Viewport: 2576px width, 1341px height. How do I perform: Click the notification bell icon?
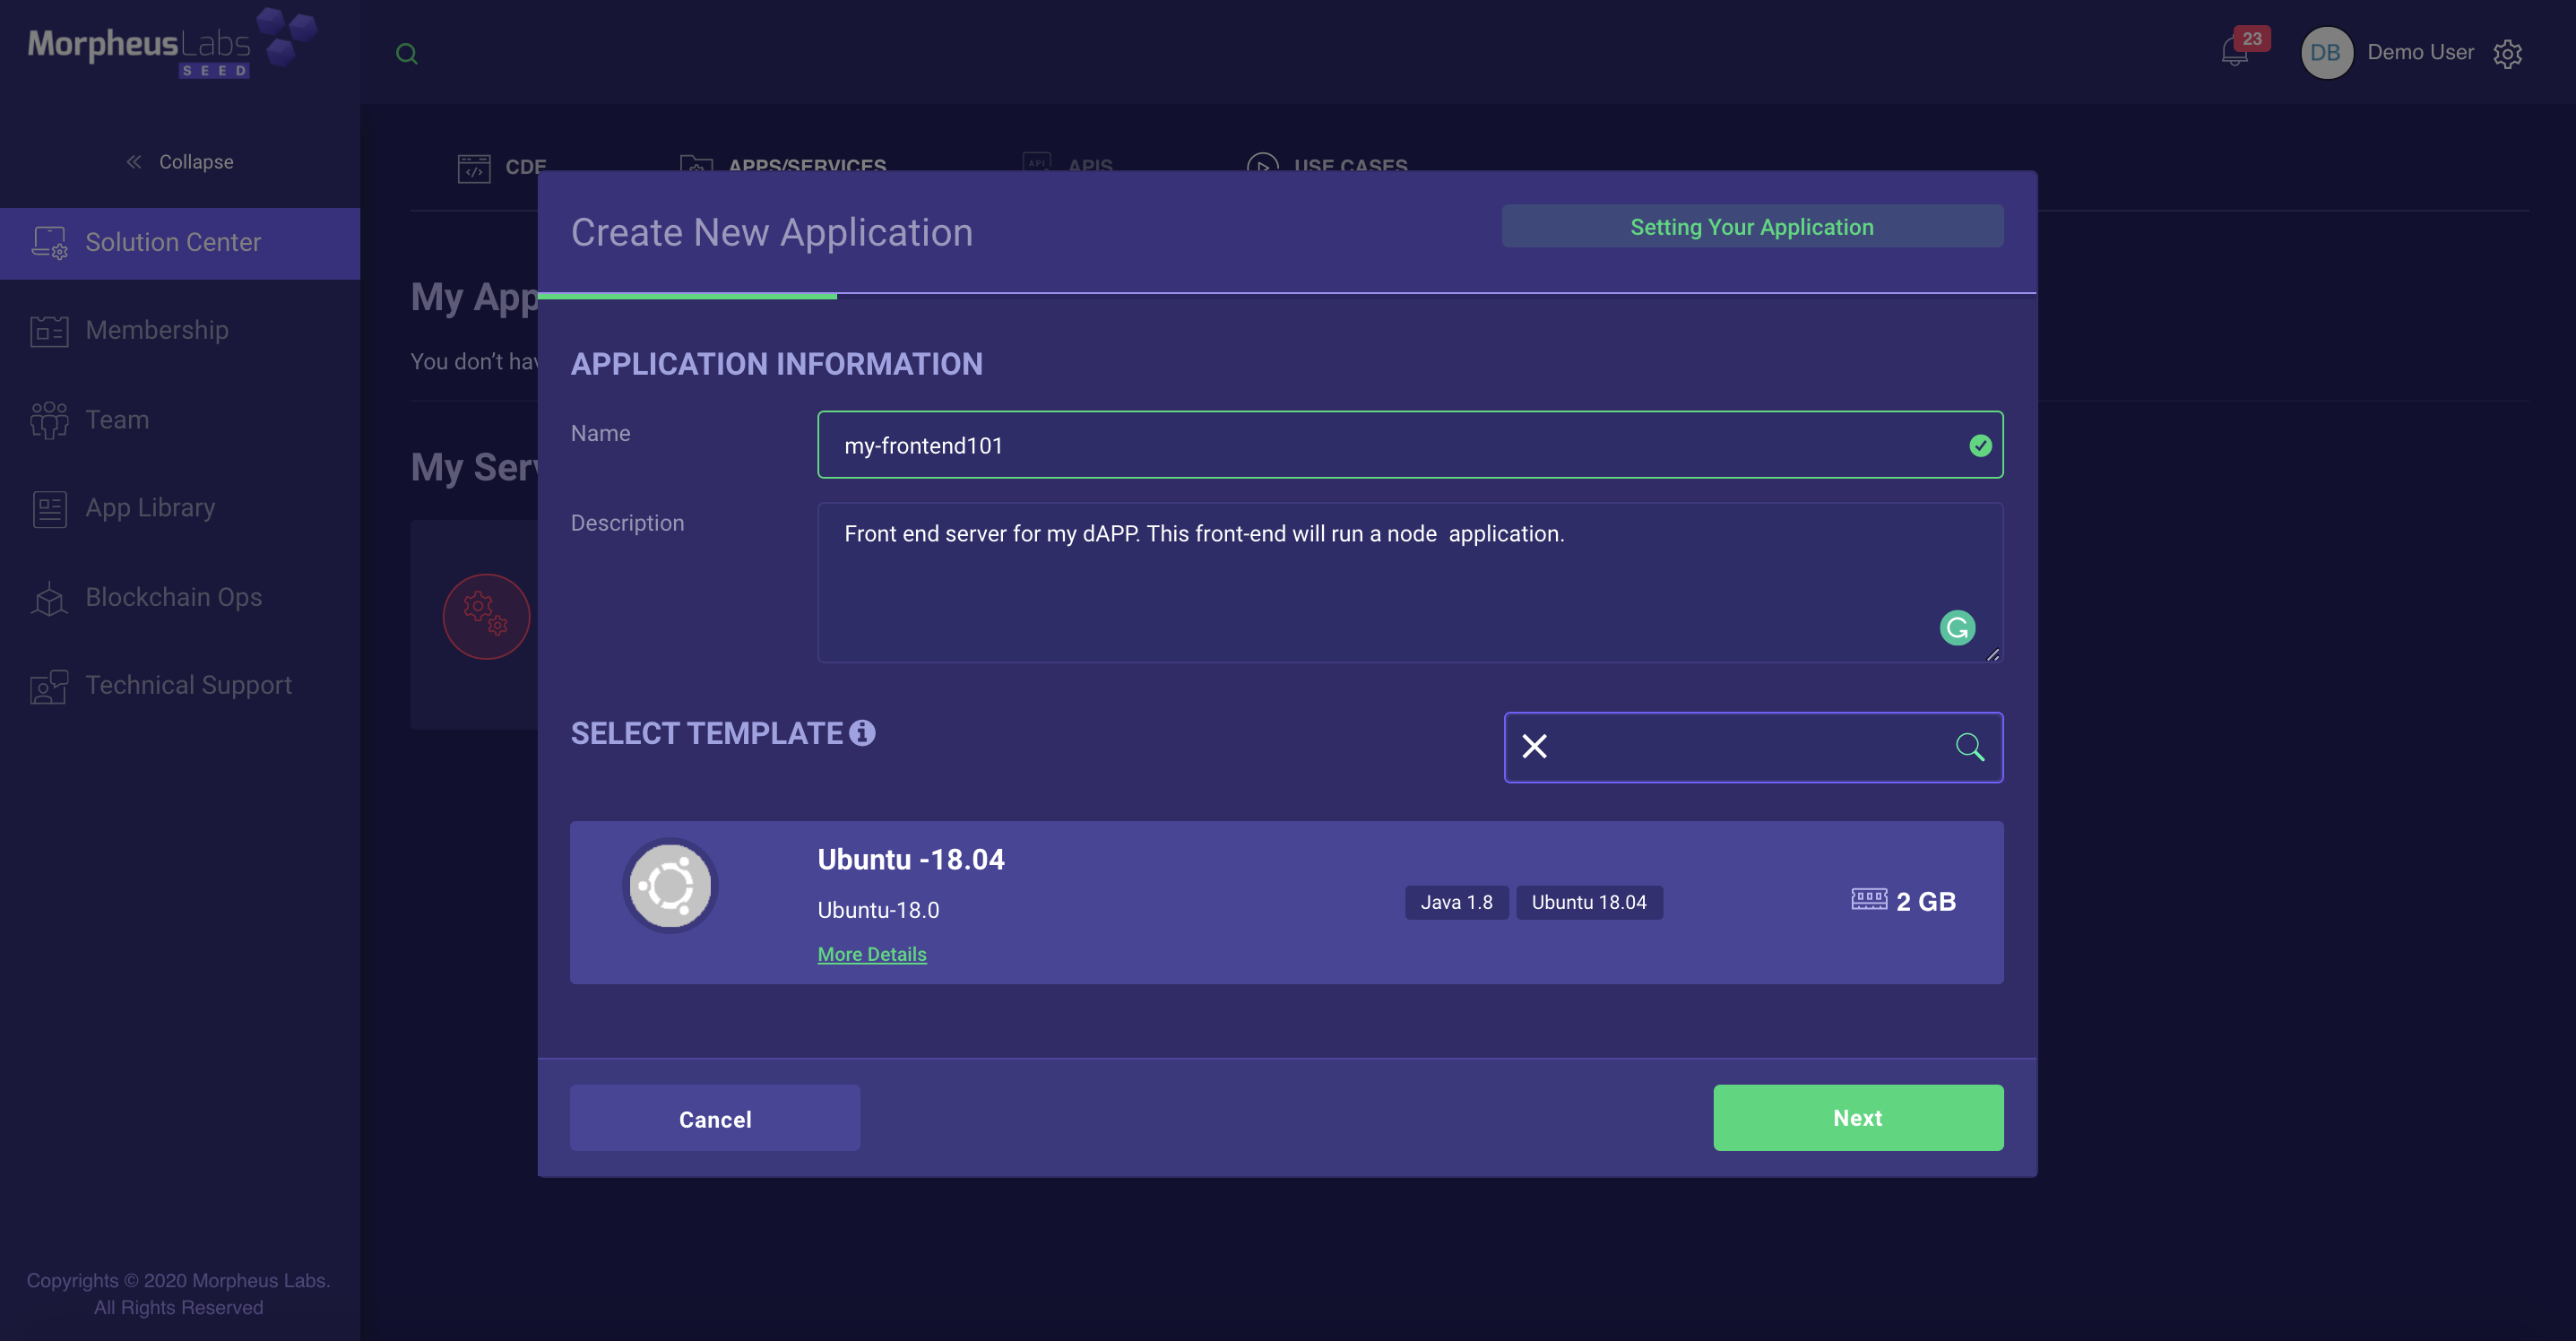[2234, 52]
